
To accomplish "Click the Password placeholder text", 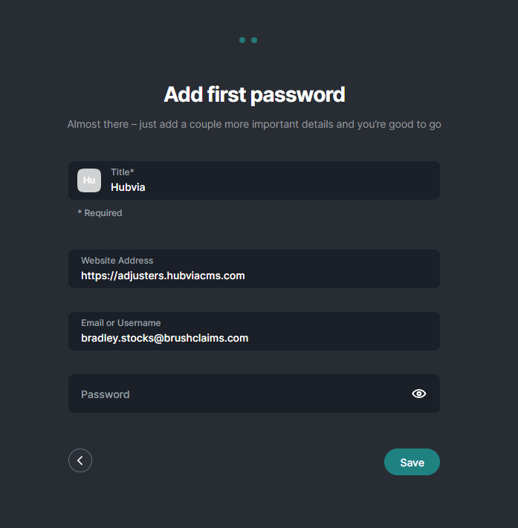I will 105,394.
